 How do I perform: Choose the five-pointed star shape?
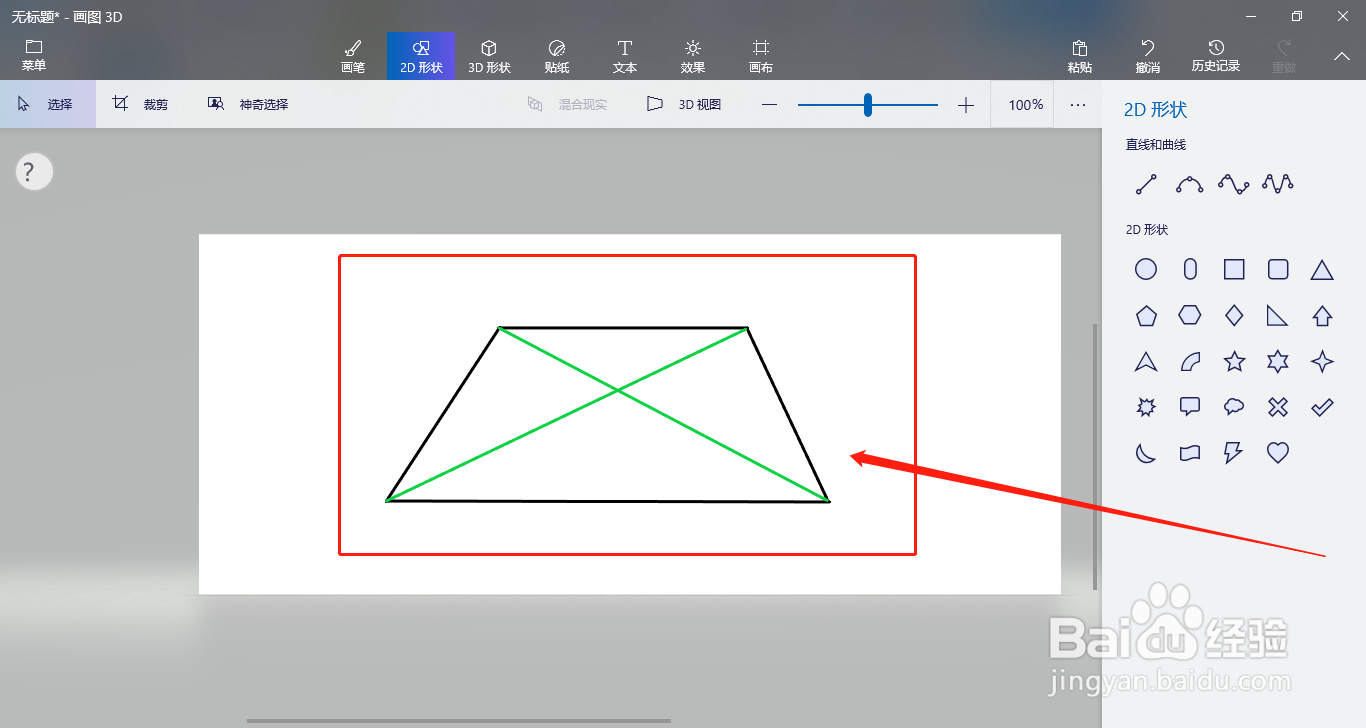[x=1234, y=361]
